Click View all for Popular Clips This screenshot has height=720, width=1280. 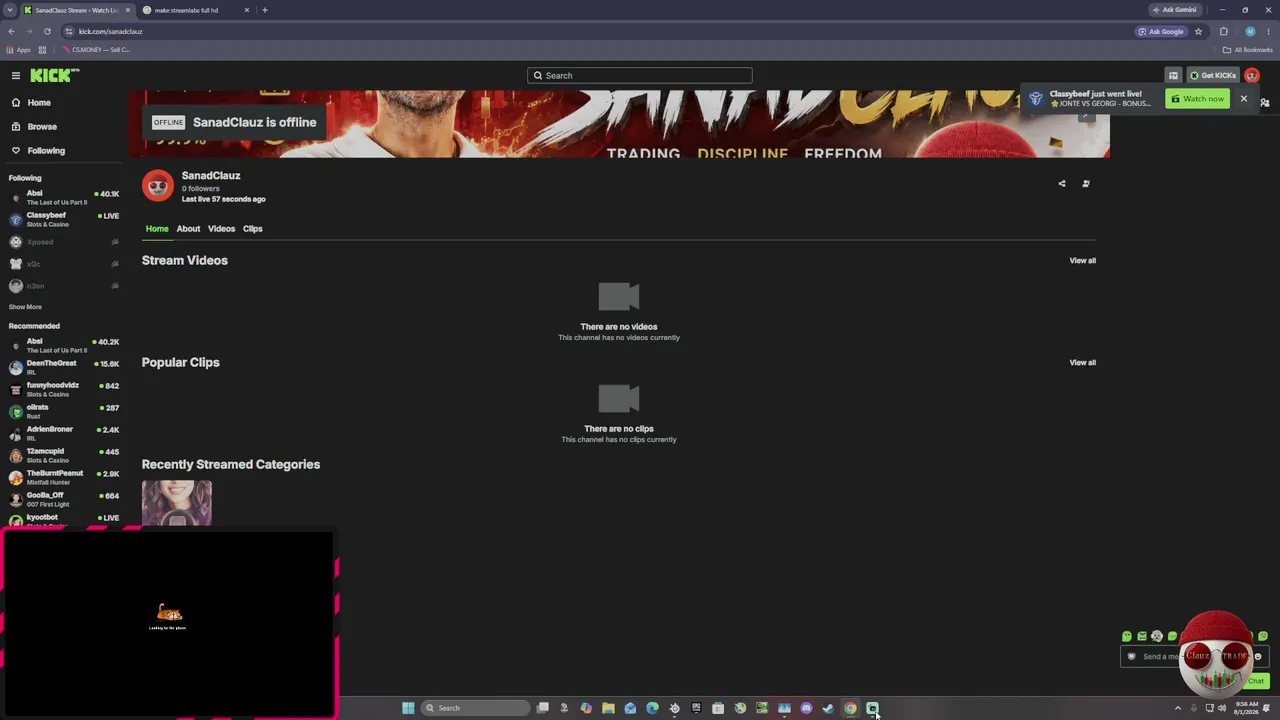(x=1082, y=363)
